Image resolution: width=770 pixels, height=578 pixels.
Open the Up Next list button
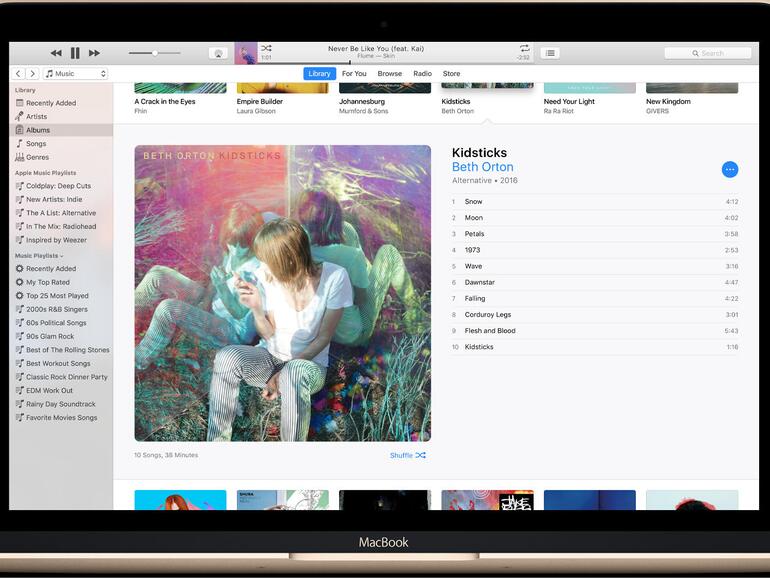[550, 53]
